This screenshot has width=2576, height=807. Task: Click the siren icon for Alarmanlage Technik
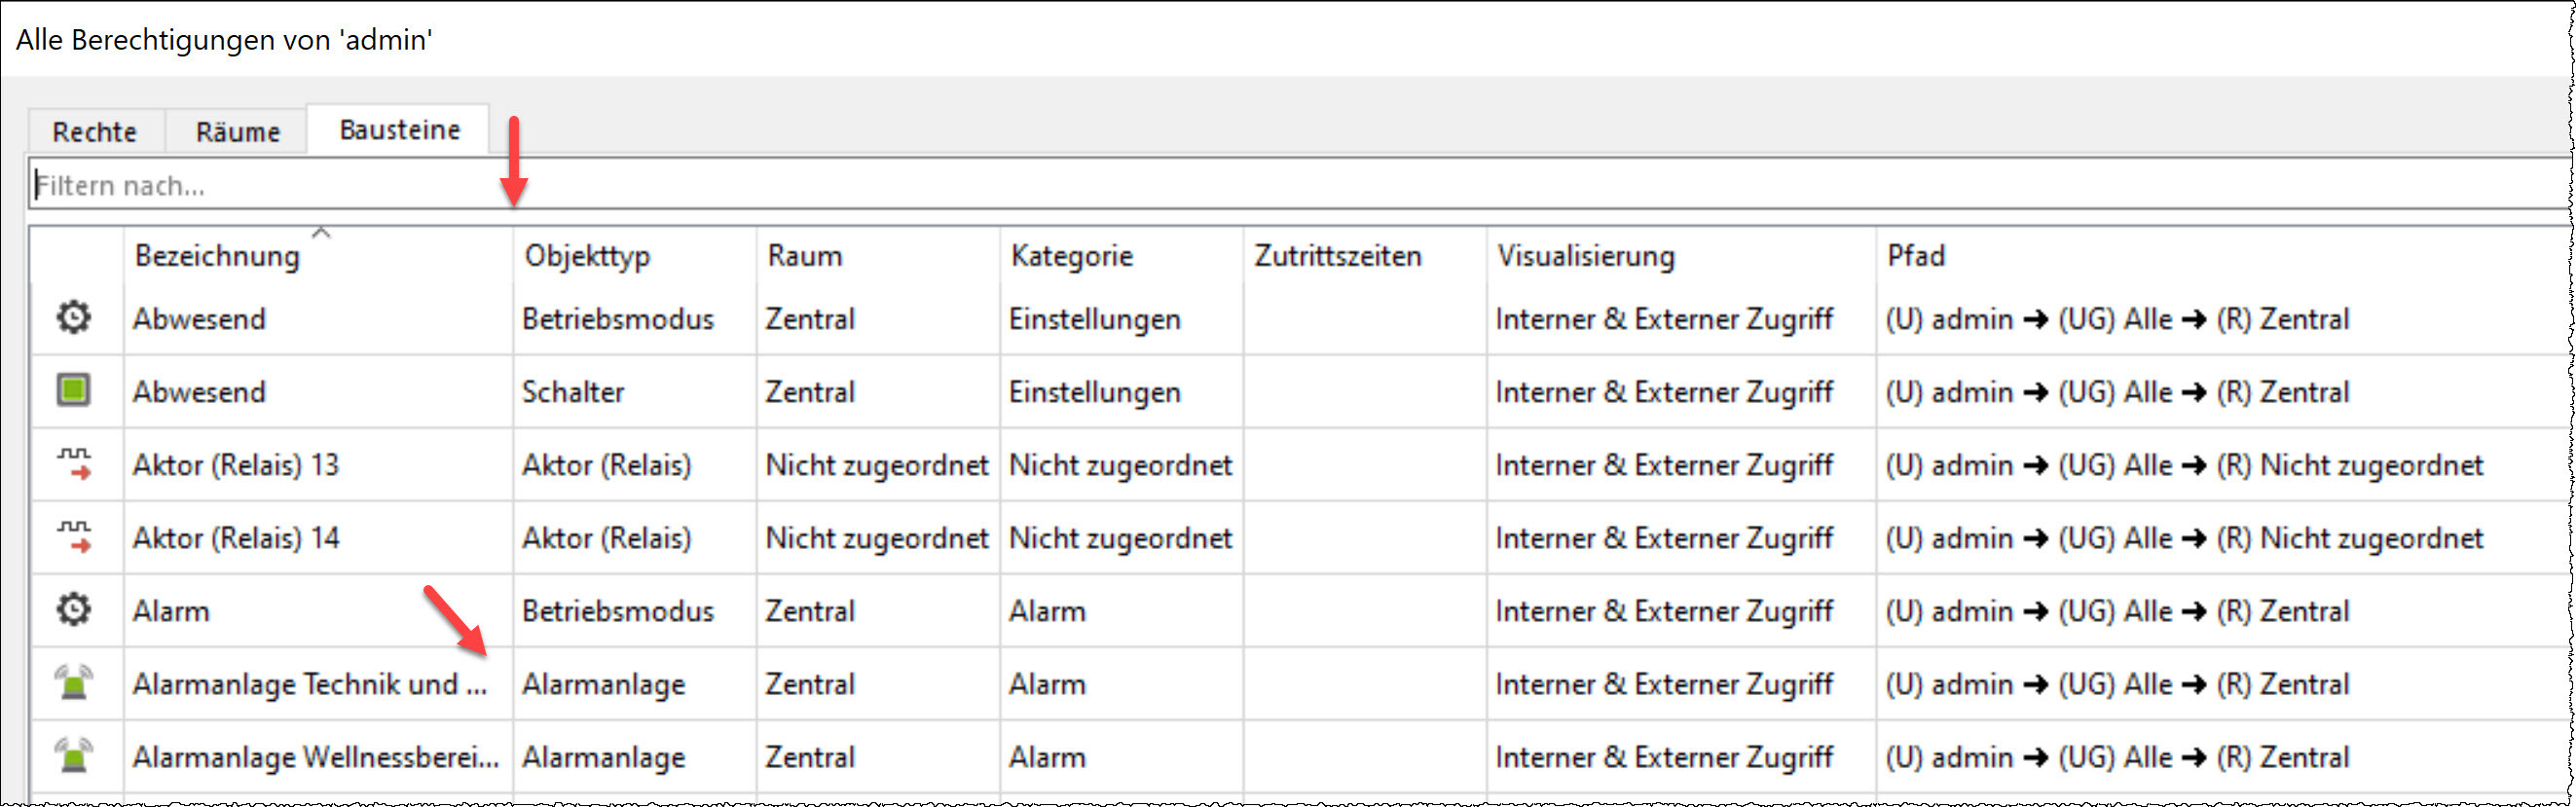(x=73, y=683)
